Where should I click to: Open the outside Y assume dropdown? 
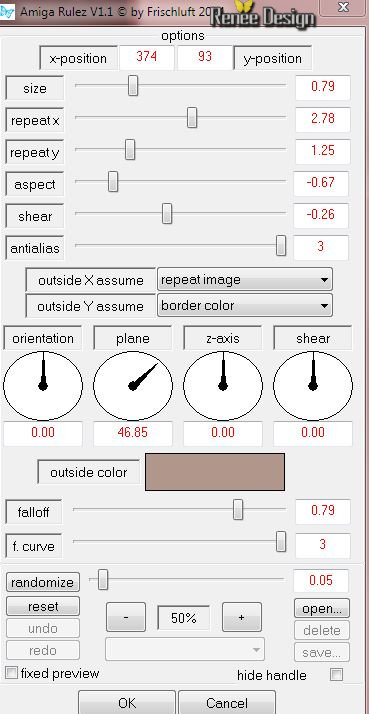(245, 306)
